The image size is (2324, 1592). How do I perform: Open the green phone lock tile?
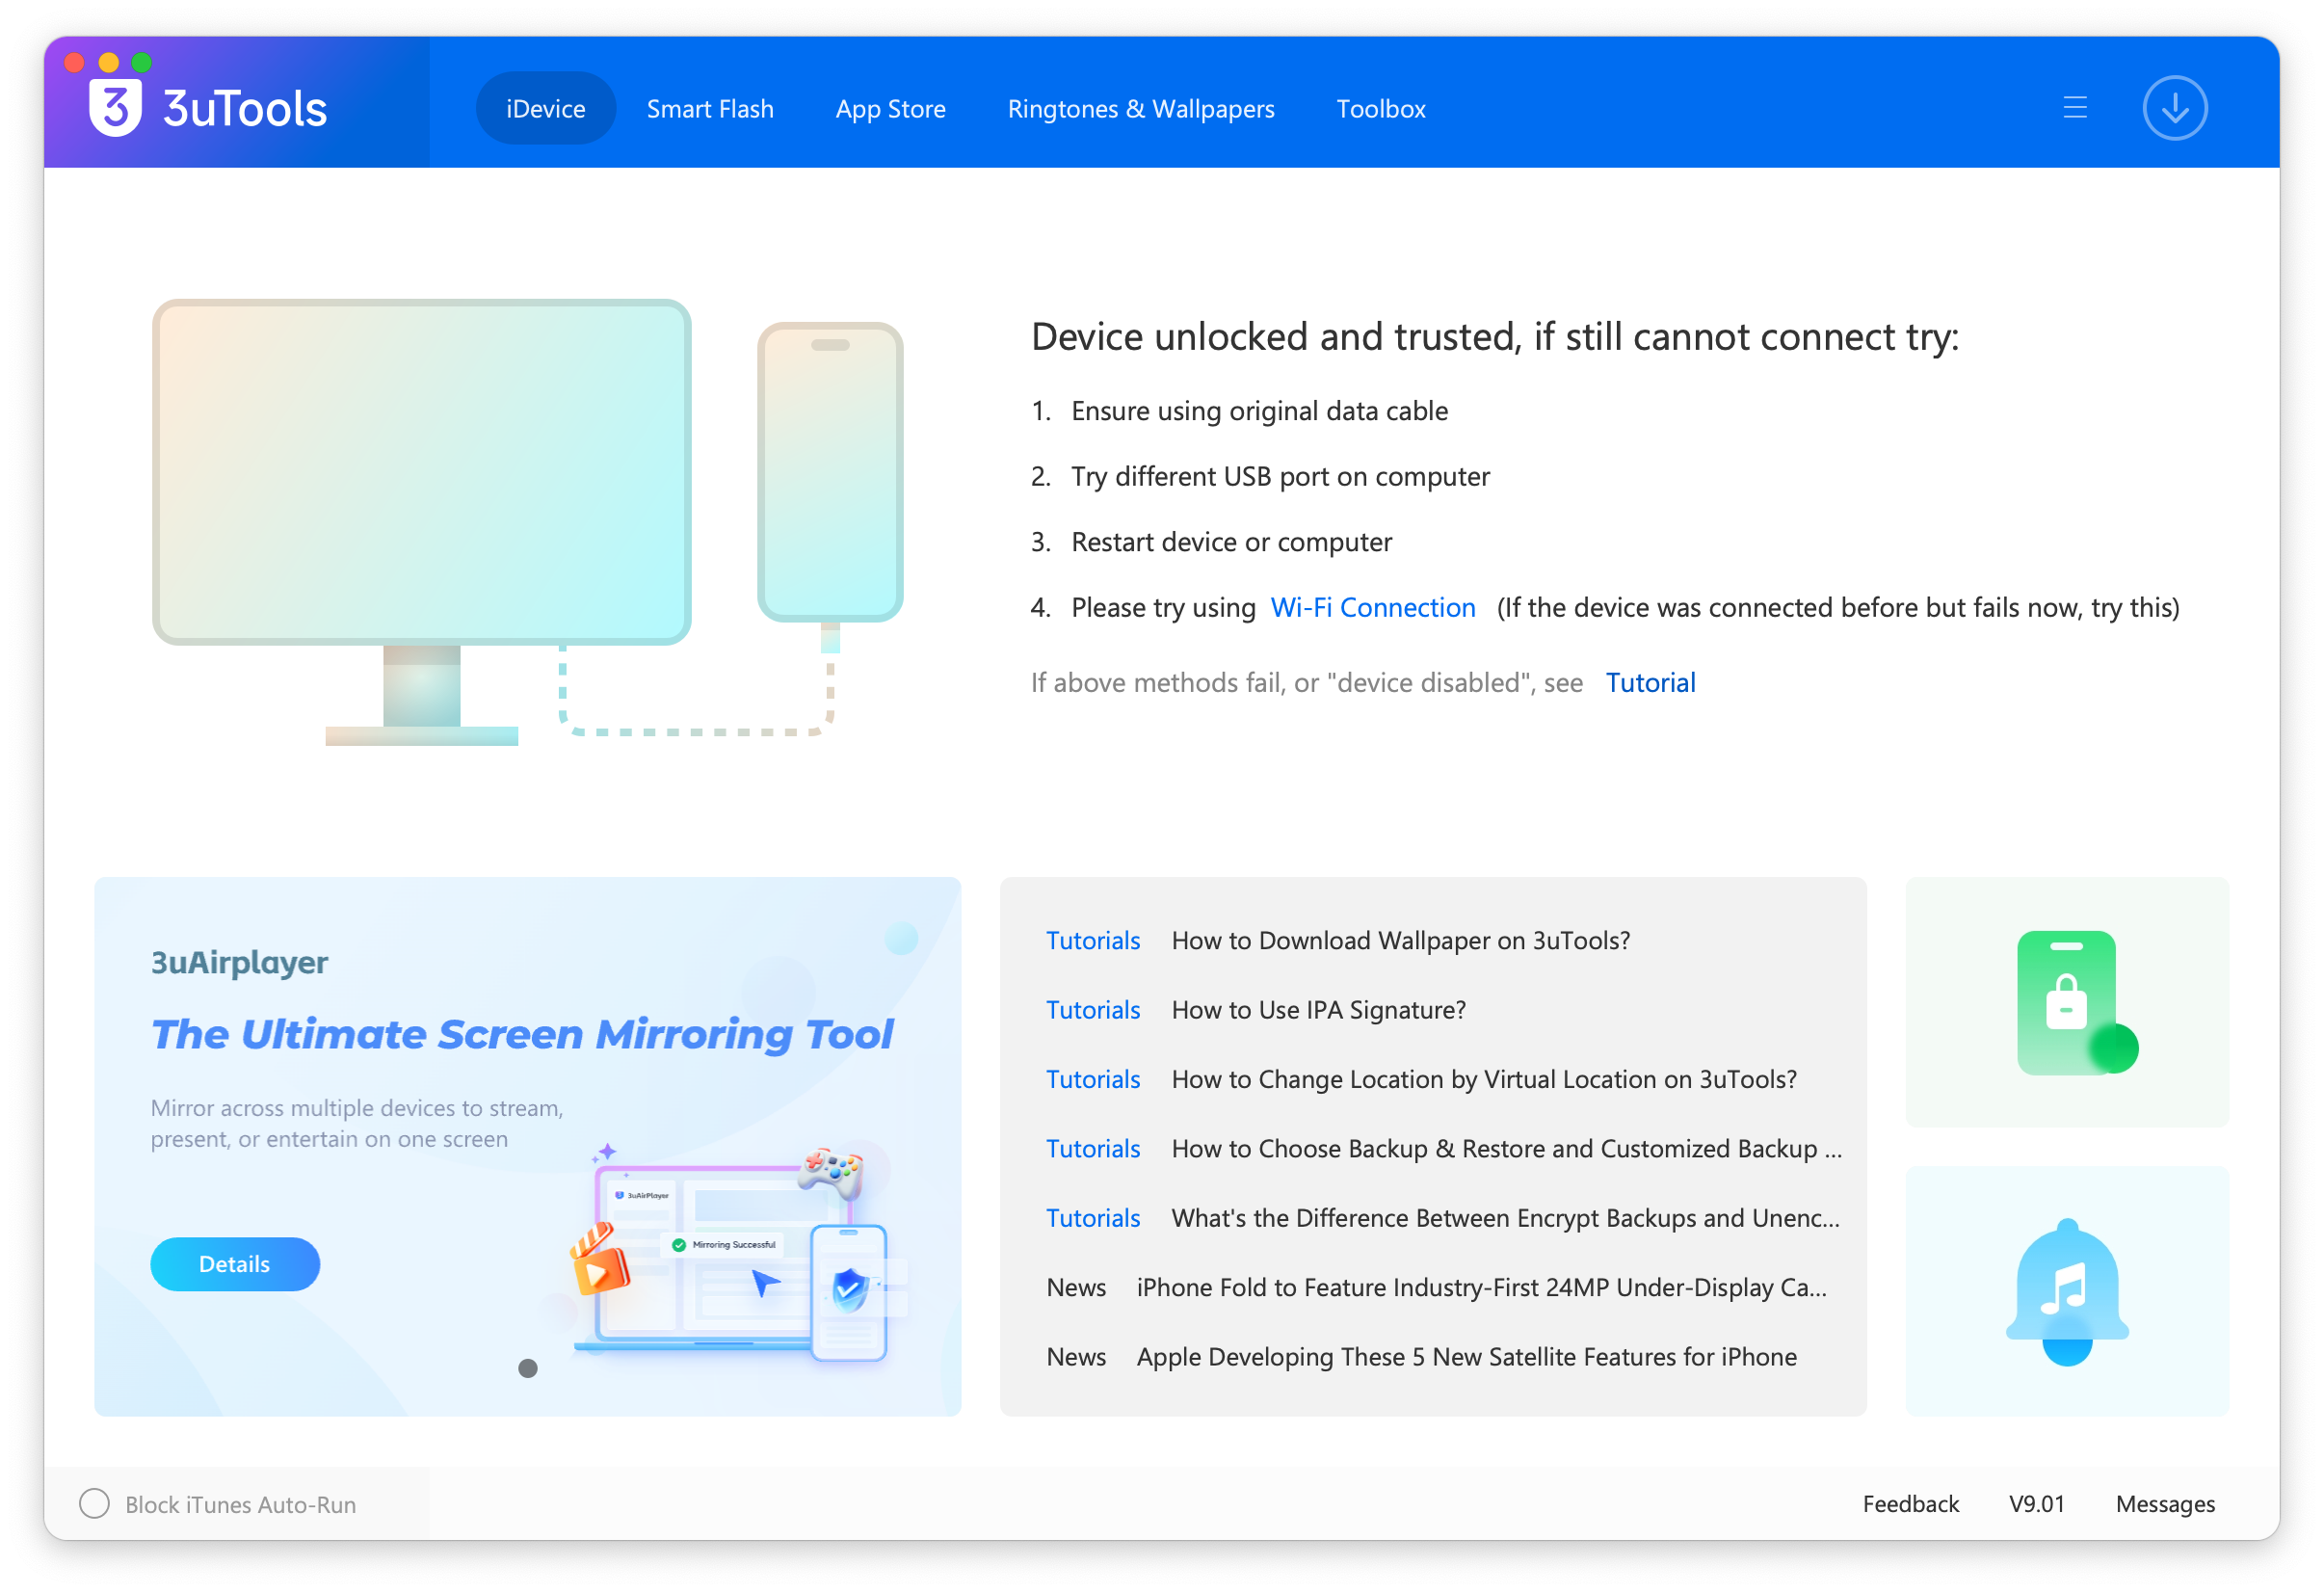[2066, 1002]
